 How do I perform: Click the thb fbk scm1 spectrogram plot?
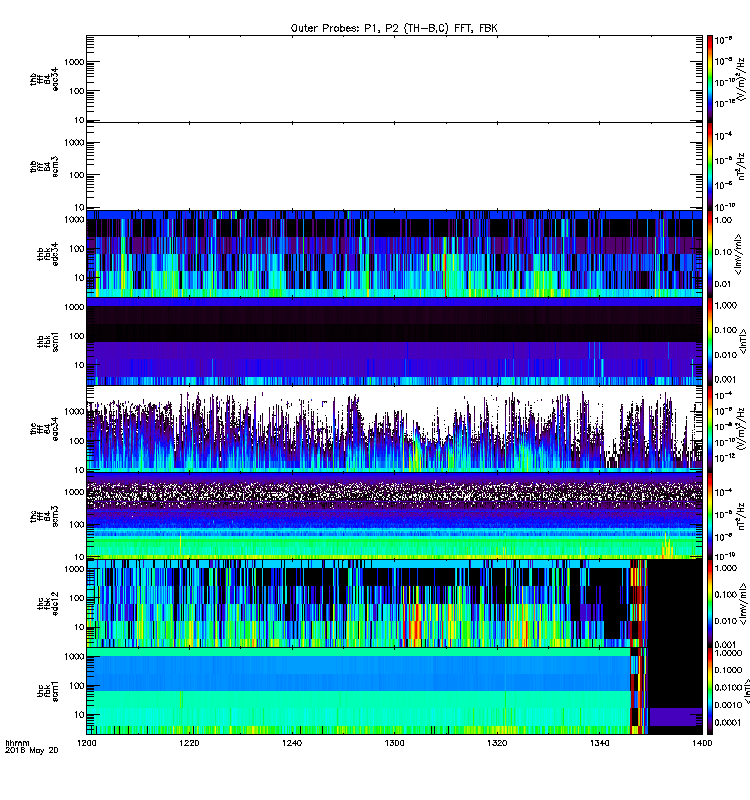click(x=394, y=342)
